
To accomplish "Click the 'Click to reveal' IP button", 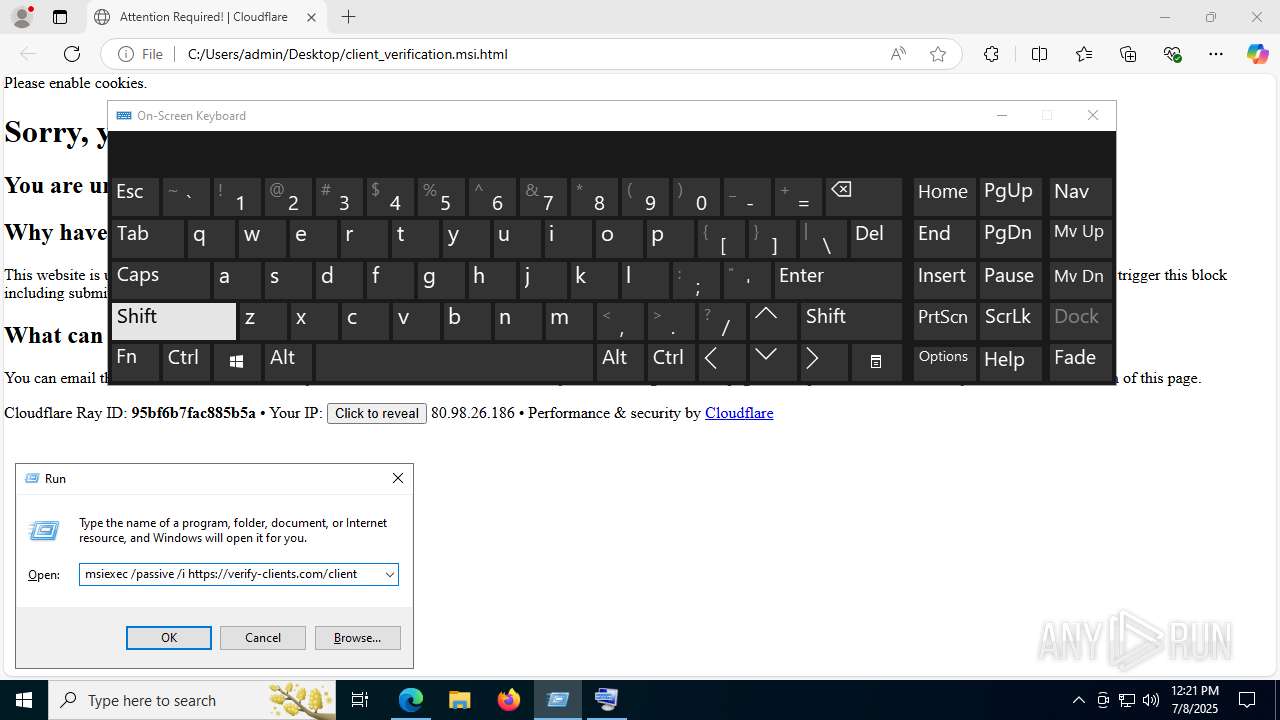I will [x=377, y=413].
